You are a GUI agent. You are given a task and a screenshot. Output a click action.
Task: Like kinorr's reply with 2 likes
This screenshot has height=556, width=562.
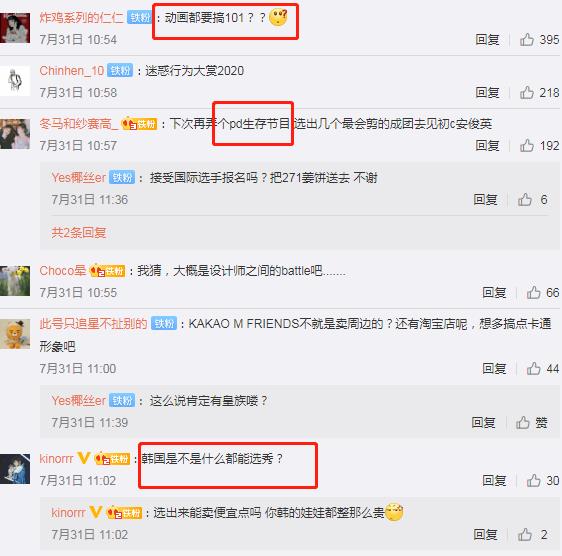coord(525,534)
